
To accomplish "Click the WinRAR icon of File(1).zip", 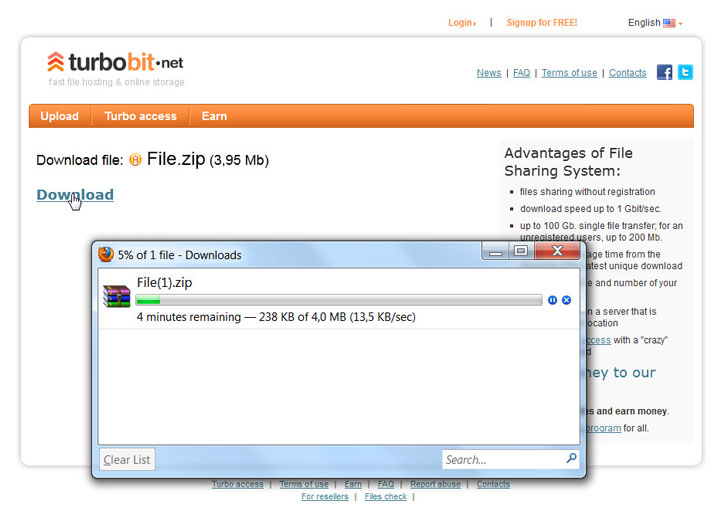I will point(116,296).
